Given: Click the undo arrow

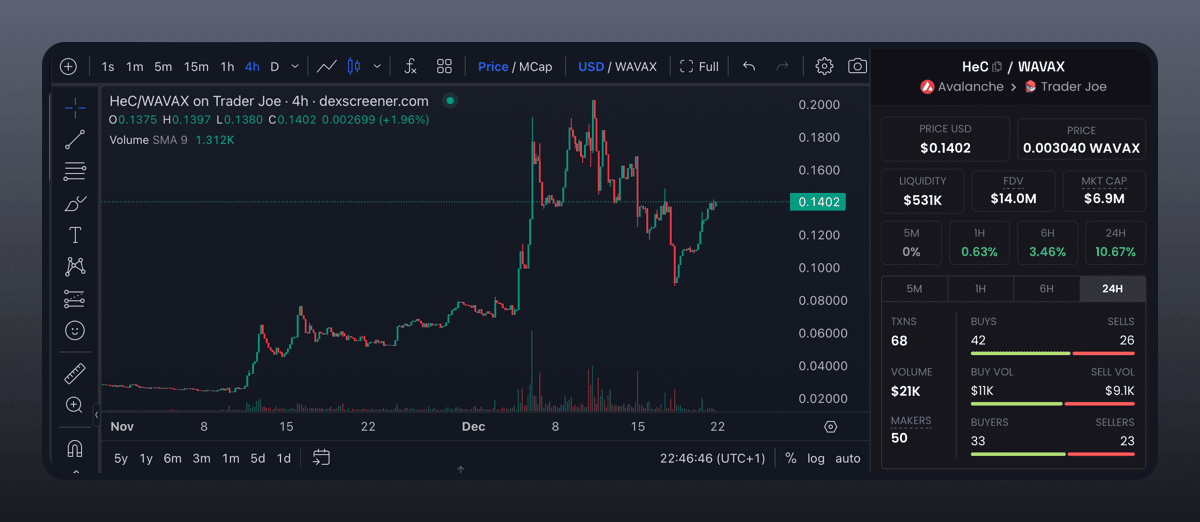Looking at the screenshot, I should pos(749,67).
